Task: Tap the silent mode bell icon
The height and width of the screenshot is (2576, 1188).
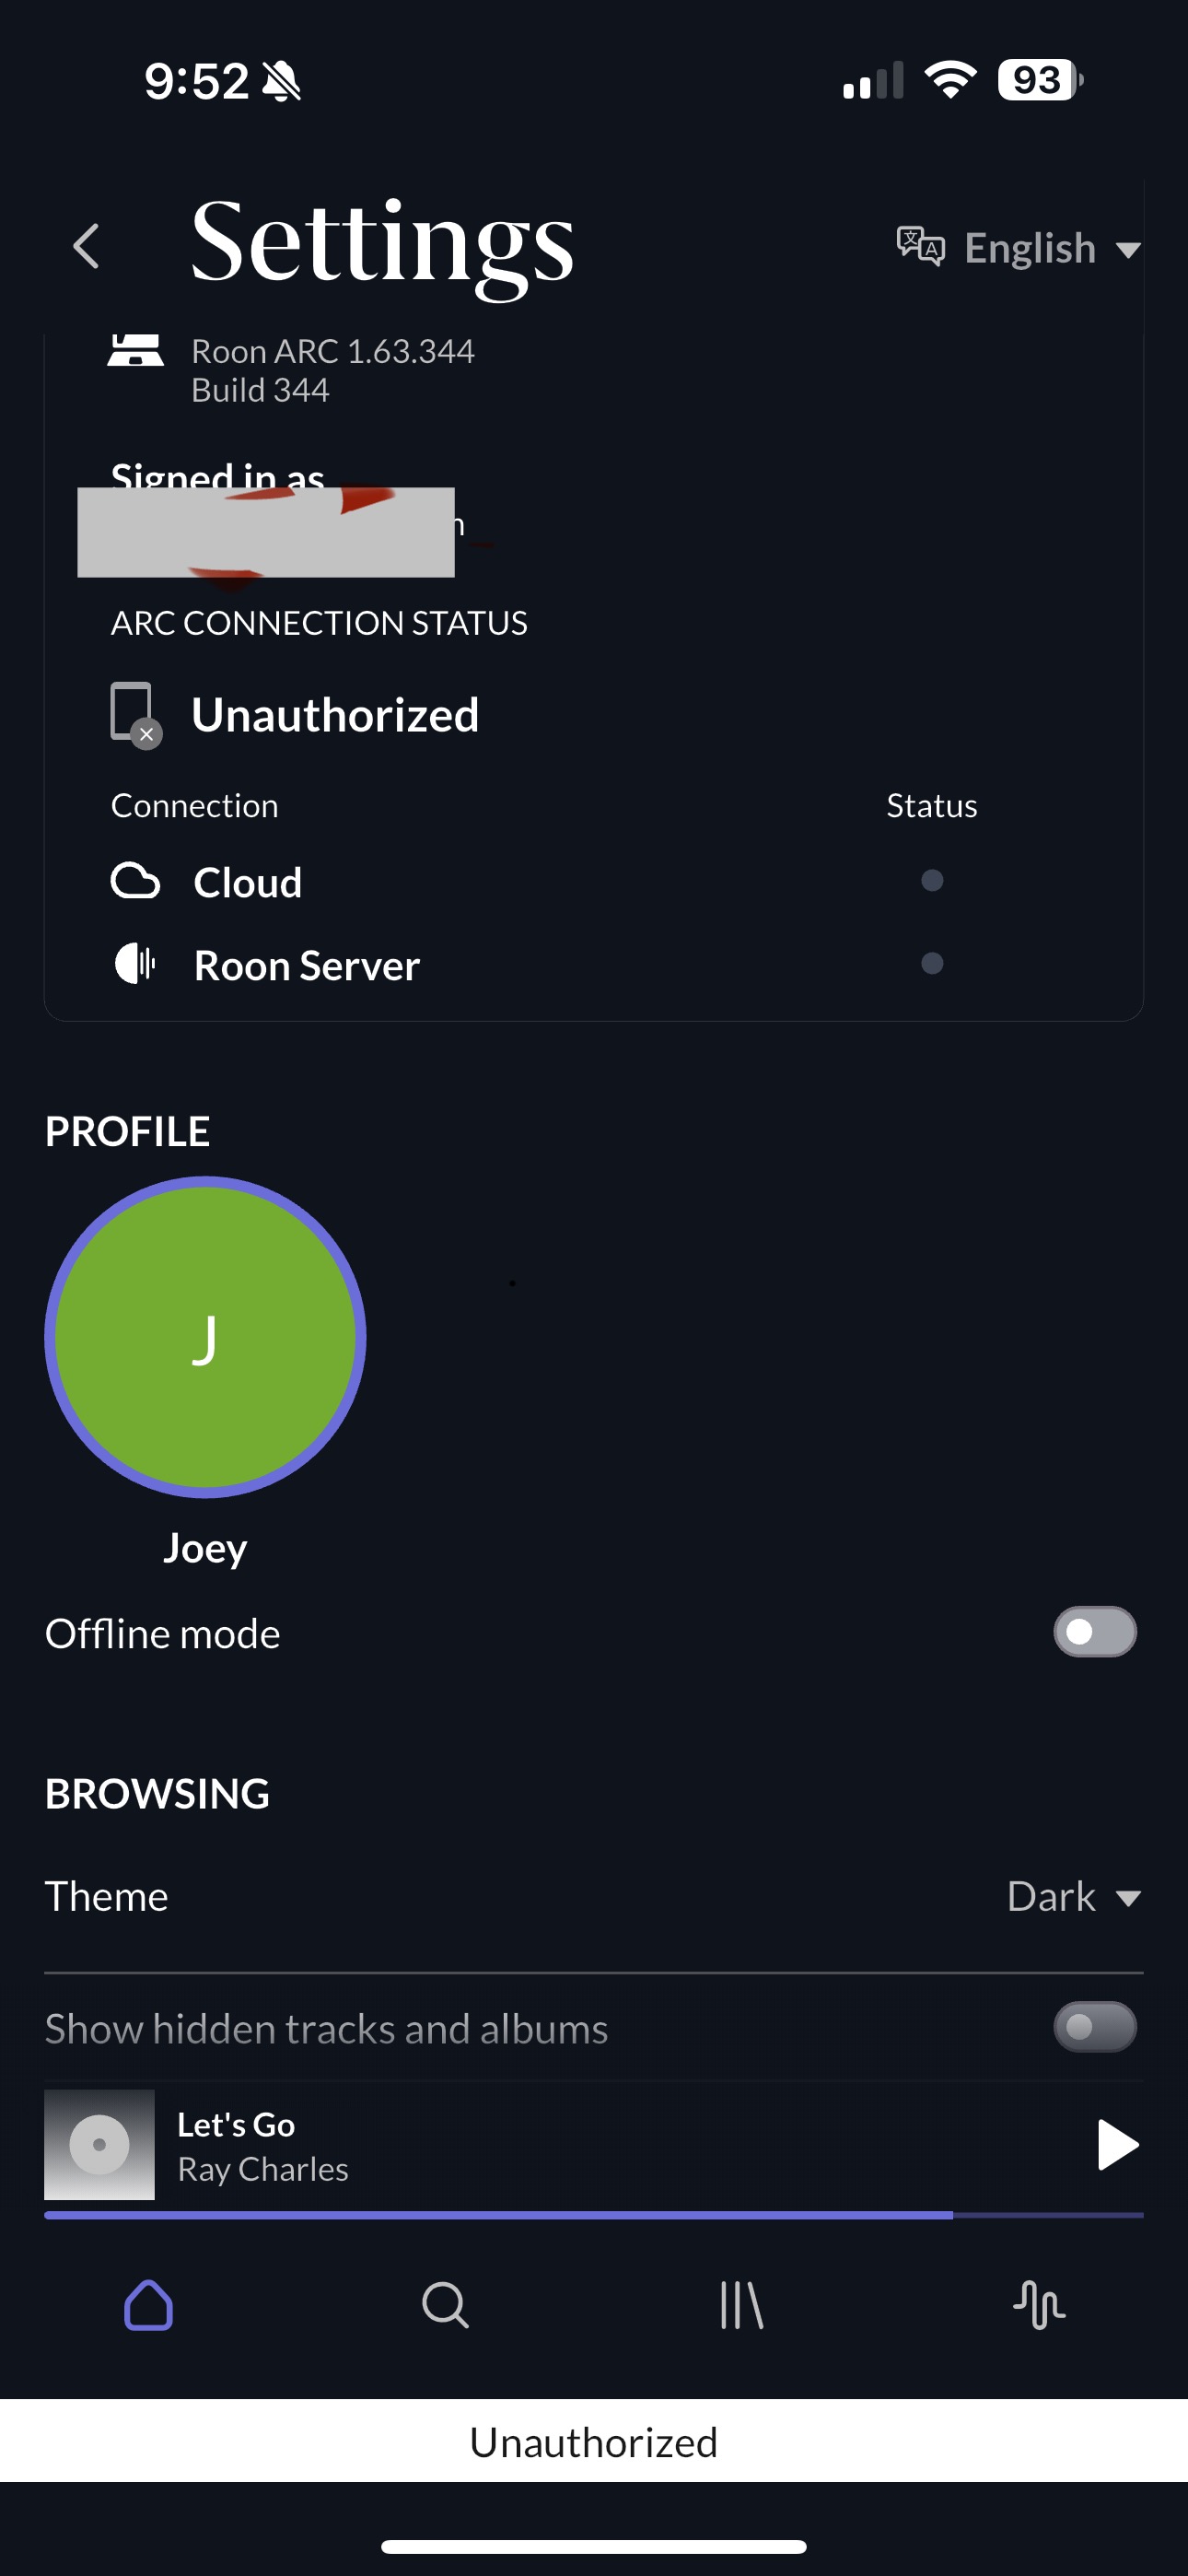Action: coord(281,81)
